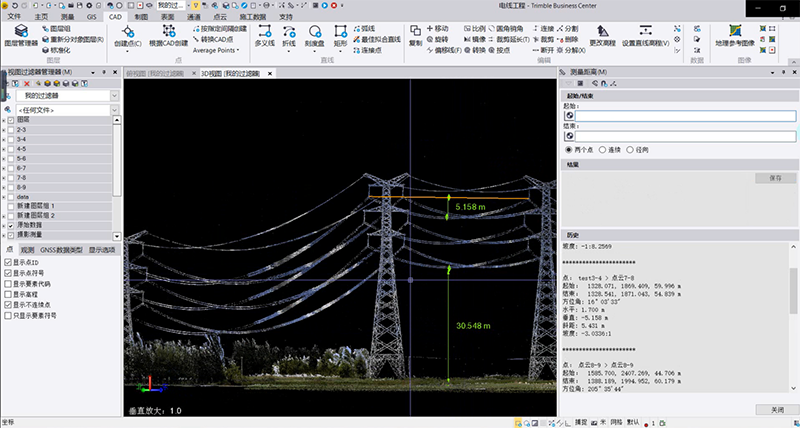Click the 连接点 button

[x=367, y=50]
